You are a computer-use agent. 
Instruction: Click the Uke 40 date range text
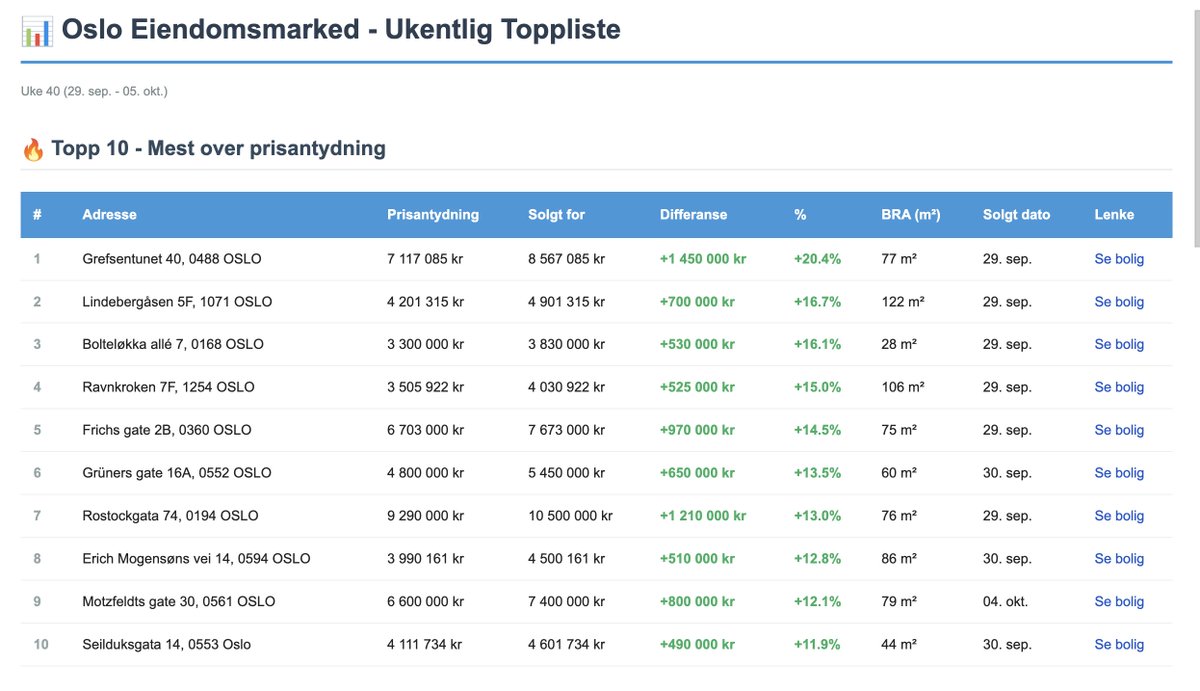point(94,91)
